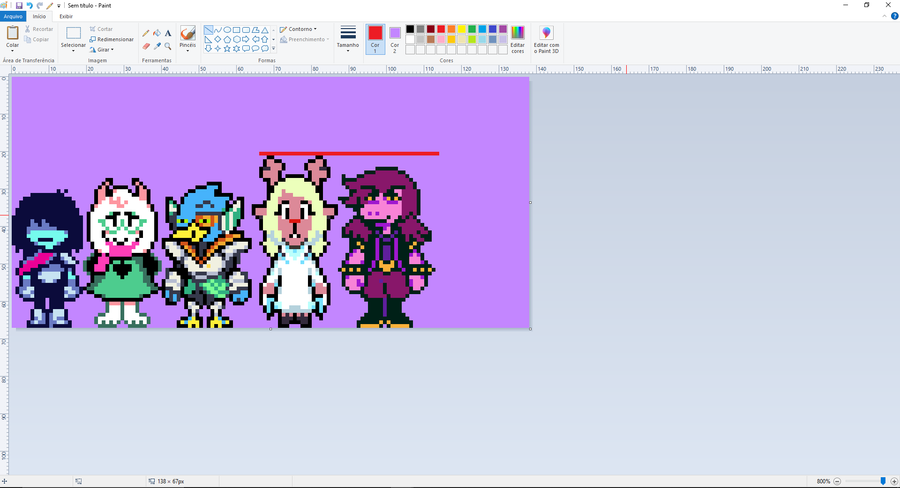This screenshot has width=900, height=488.
Task: Activate Cor 2 background color
Action: click(x=395, y=39)
